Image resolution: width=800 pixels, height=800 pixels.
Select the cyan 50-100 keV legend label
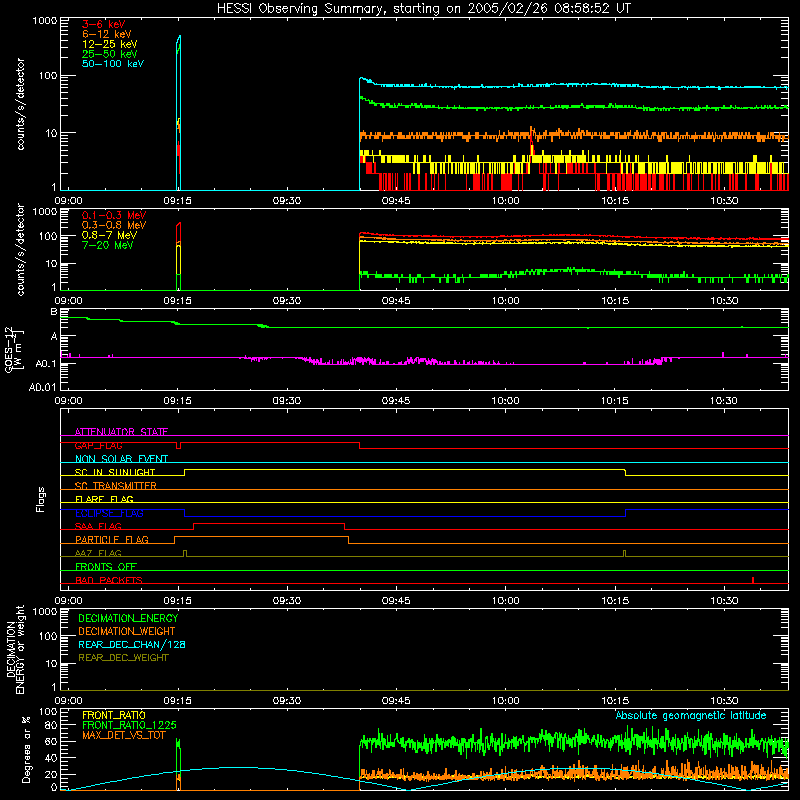[x=113, y=64]
